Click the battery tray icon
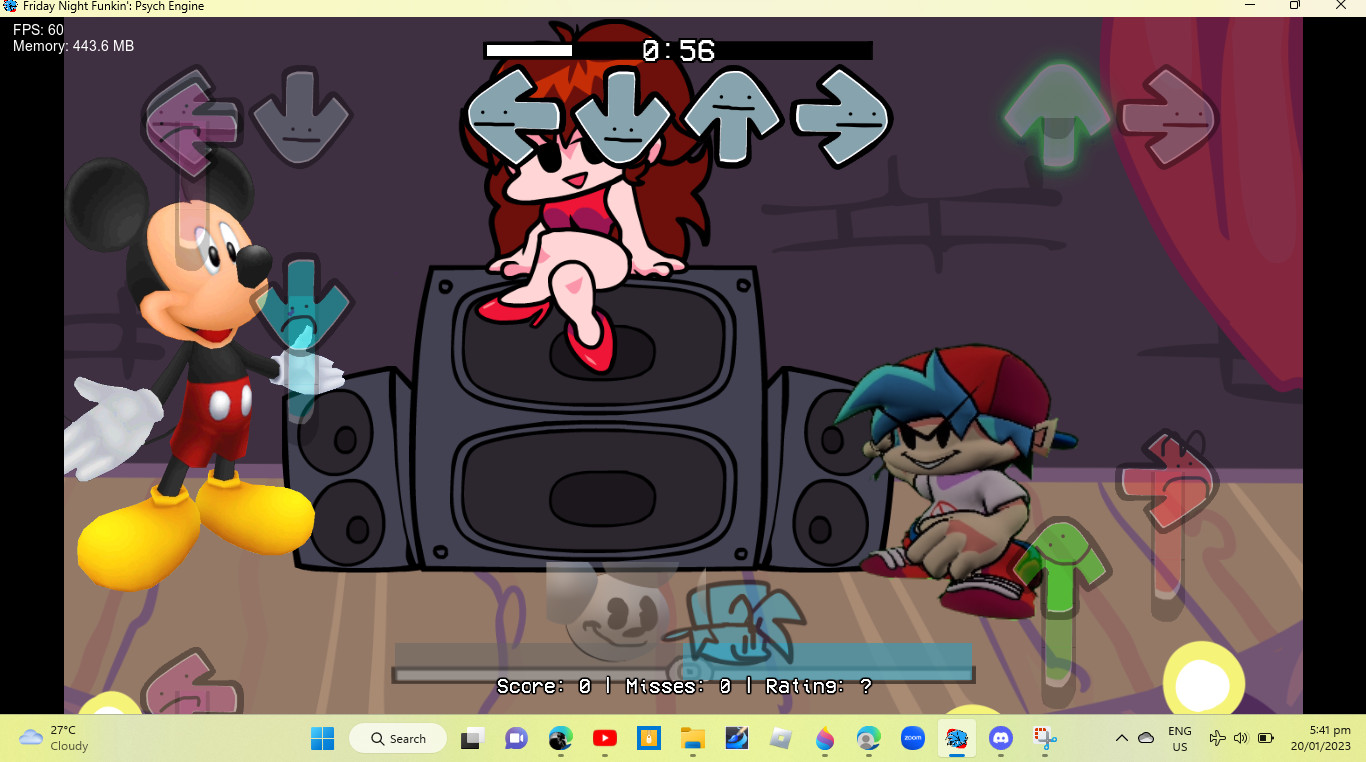Screen dimensions: 1366x762 click(x=1265, y=739)
